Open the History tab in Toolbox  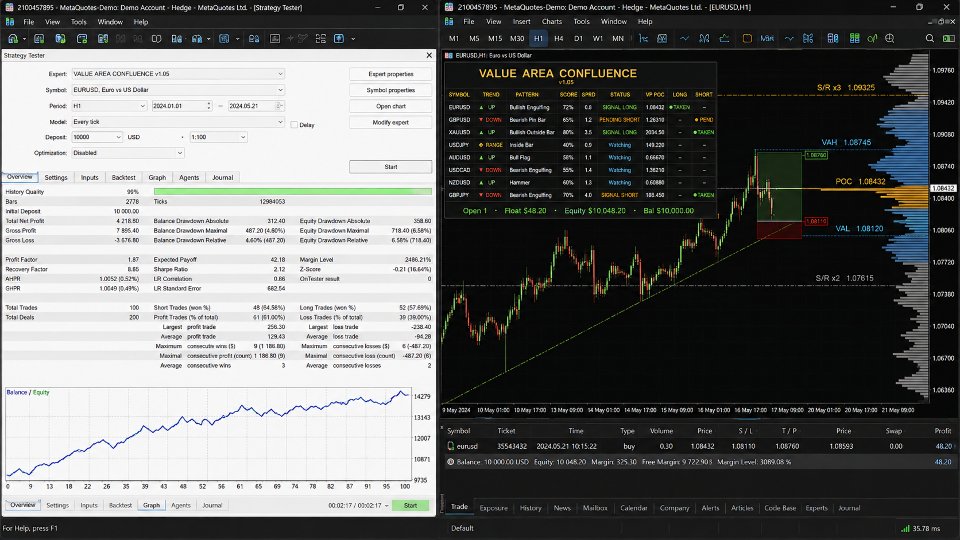530,508
